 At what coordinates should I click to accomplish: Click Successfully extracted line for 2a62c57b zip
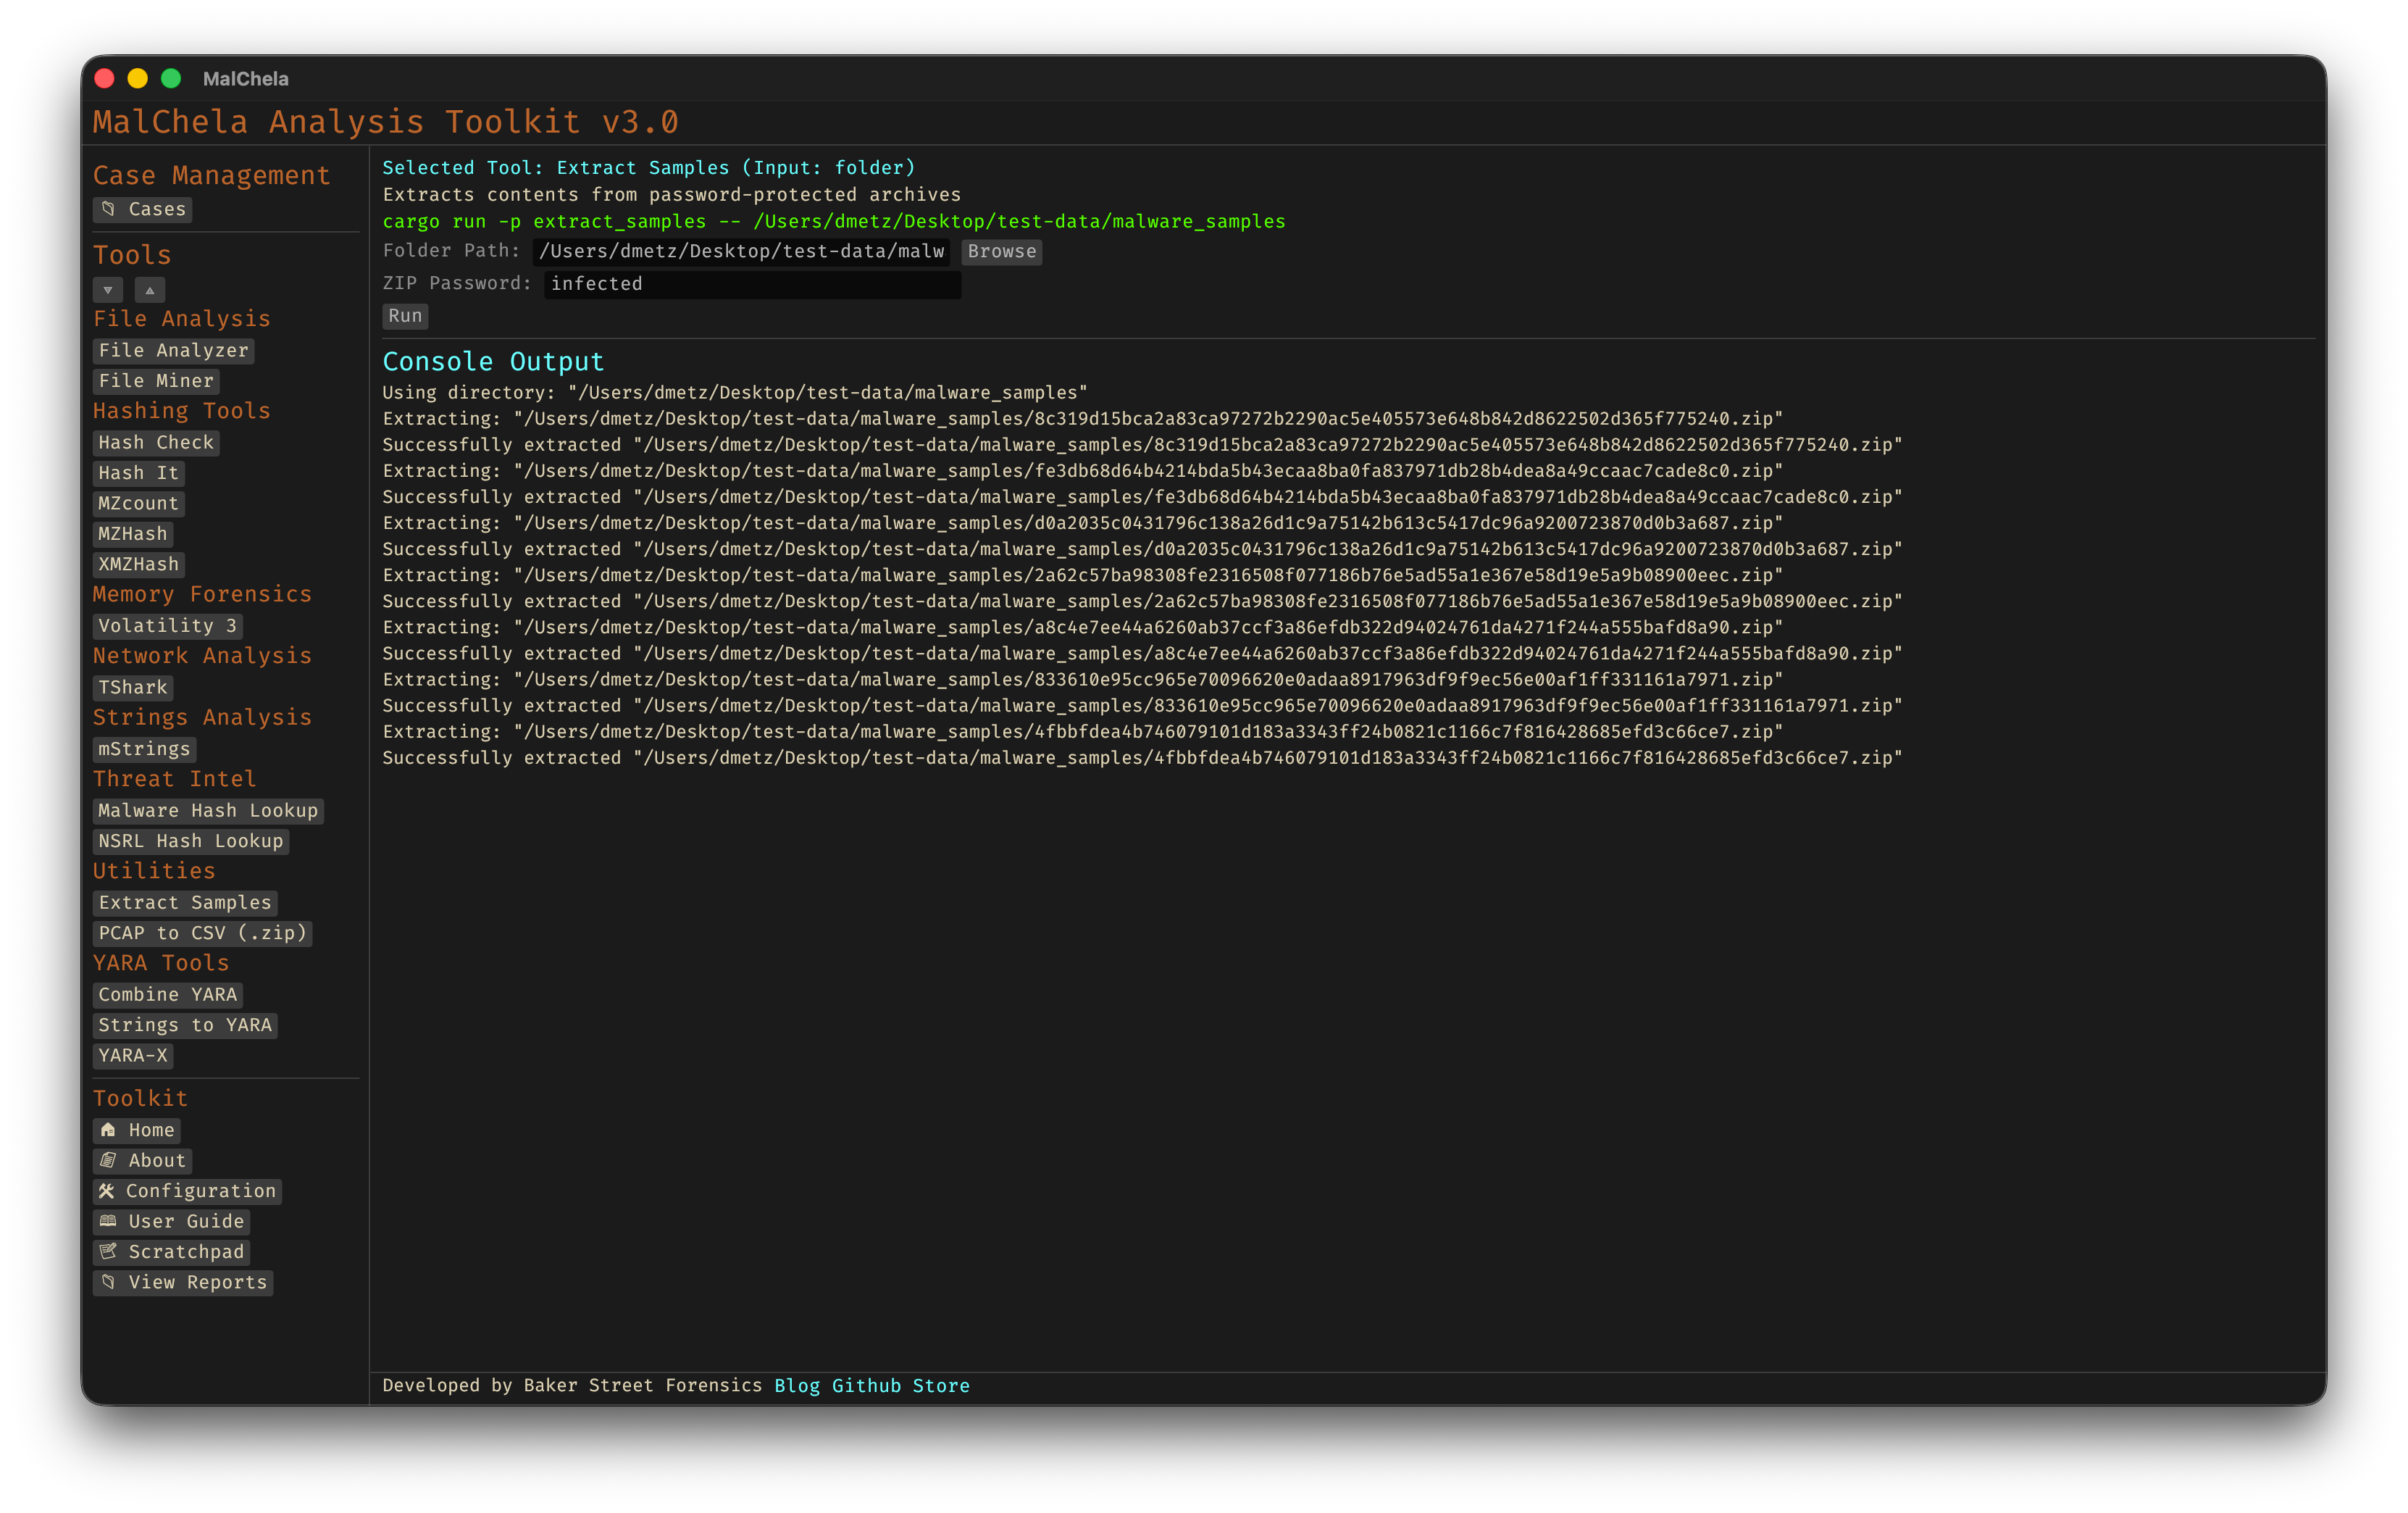point(1142,601)
